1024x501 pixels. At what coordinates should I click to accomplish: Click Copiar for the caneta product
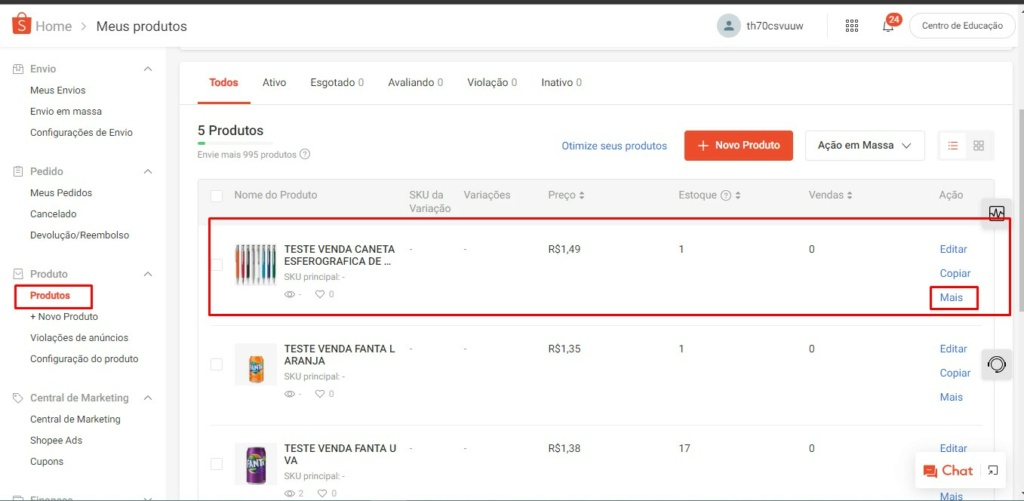955,273
